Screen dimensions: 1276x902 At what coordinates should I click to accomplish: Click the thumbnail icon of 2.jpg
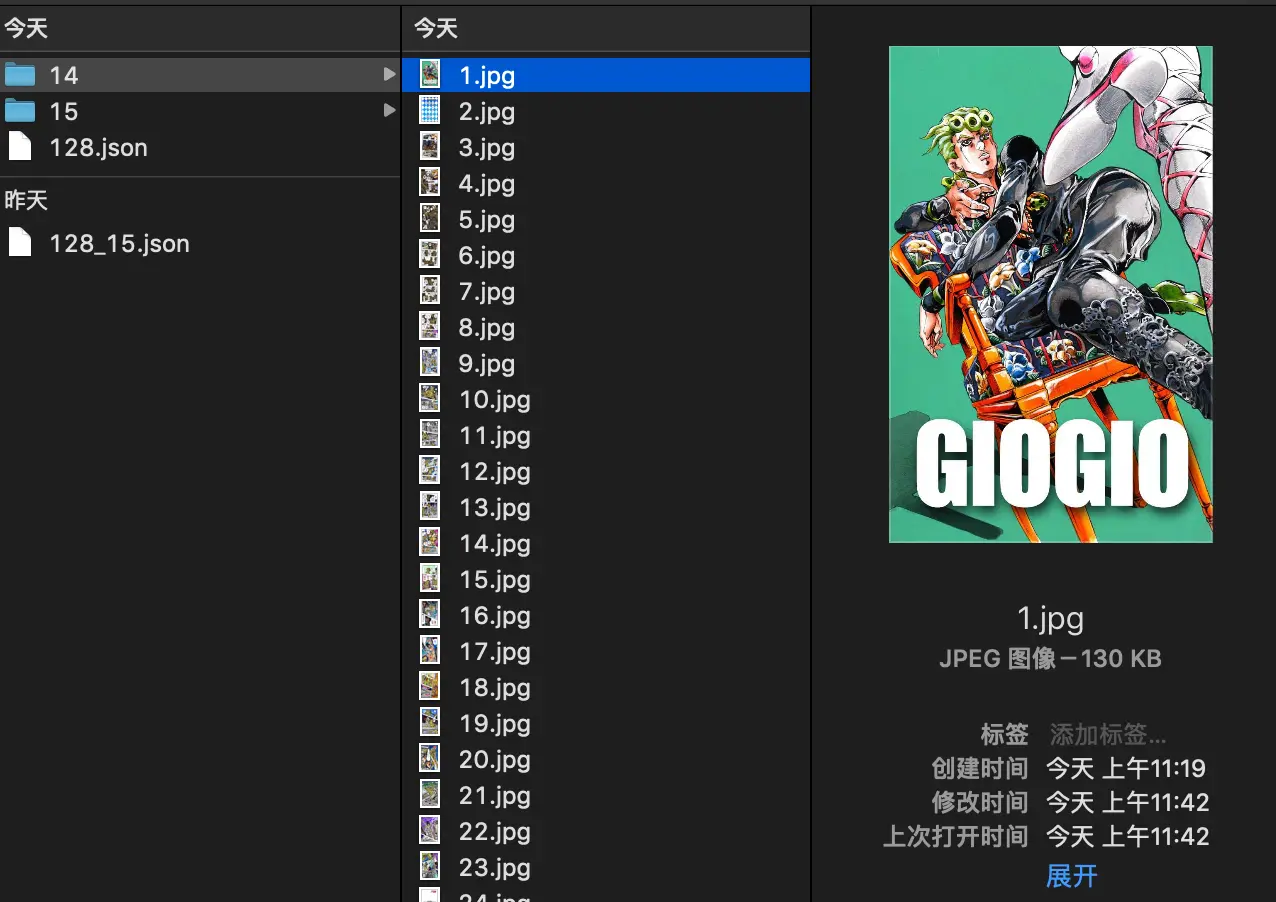[x=429, y=110]
